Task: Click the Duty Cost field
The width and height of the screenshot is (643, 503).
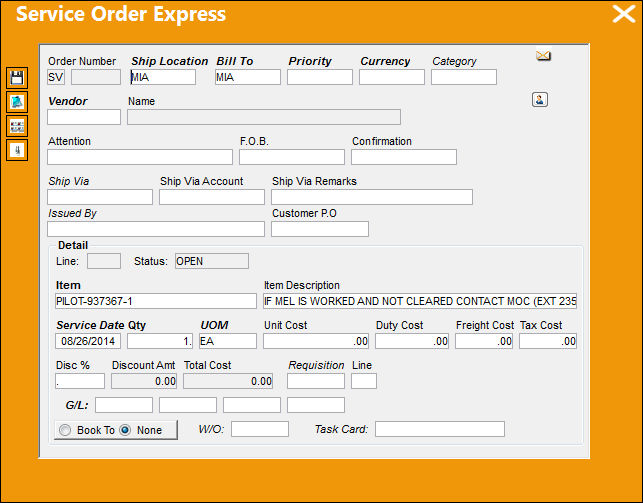Action: 412,341
